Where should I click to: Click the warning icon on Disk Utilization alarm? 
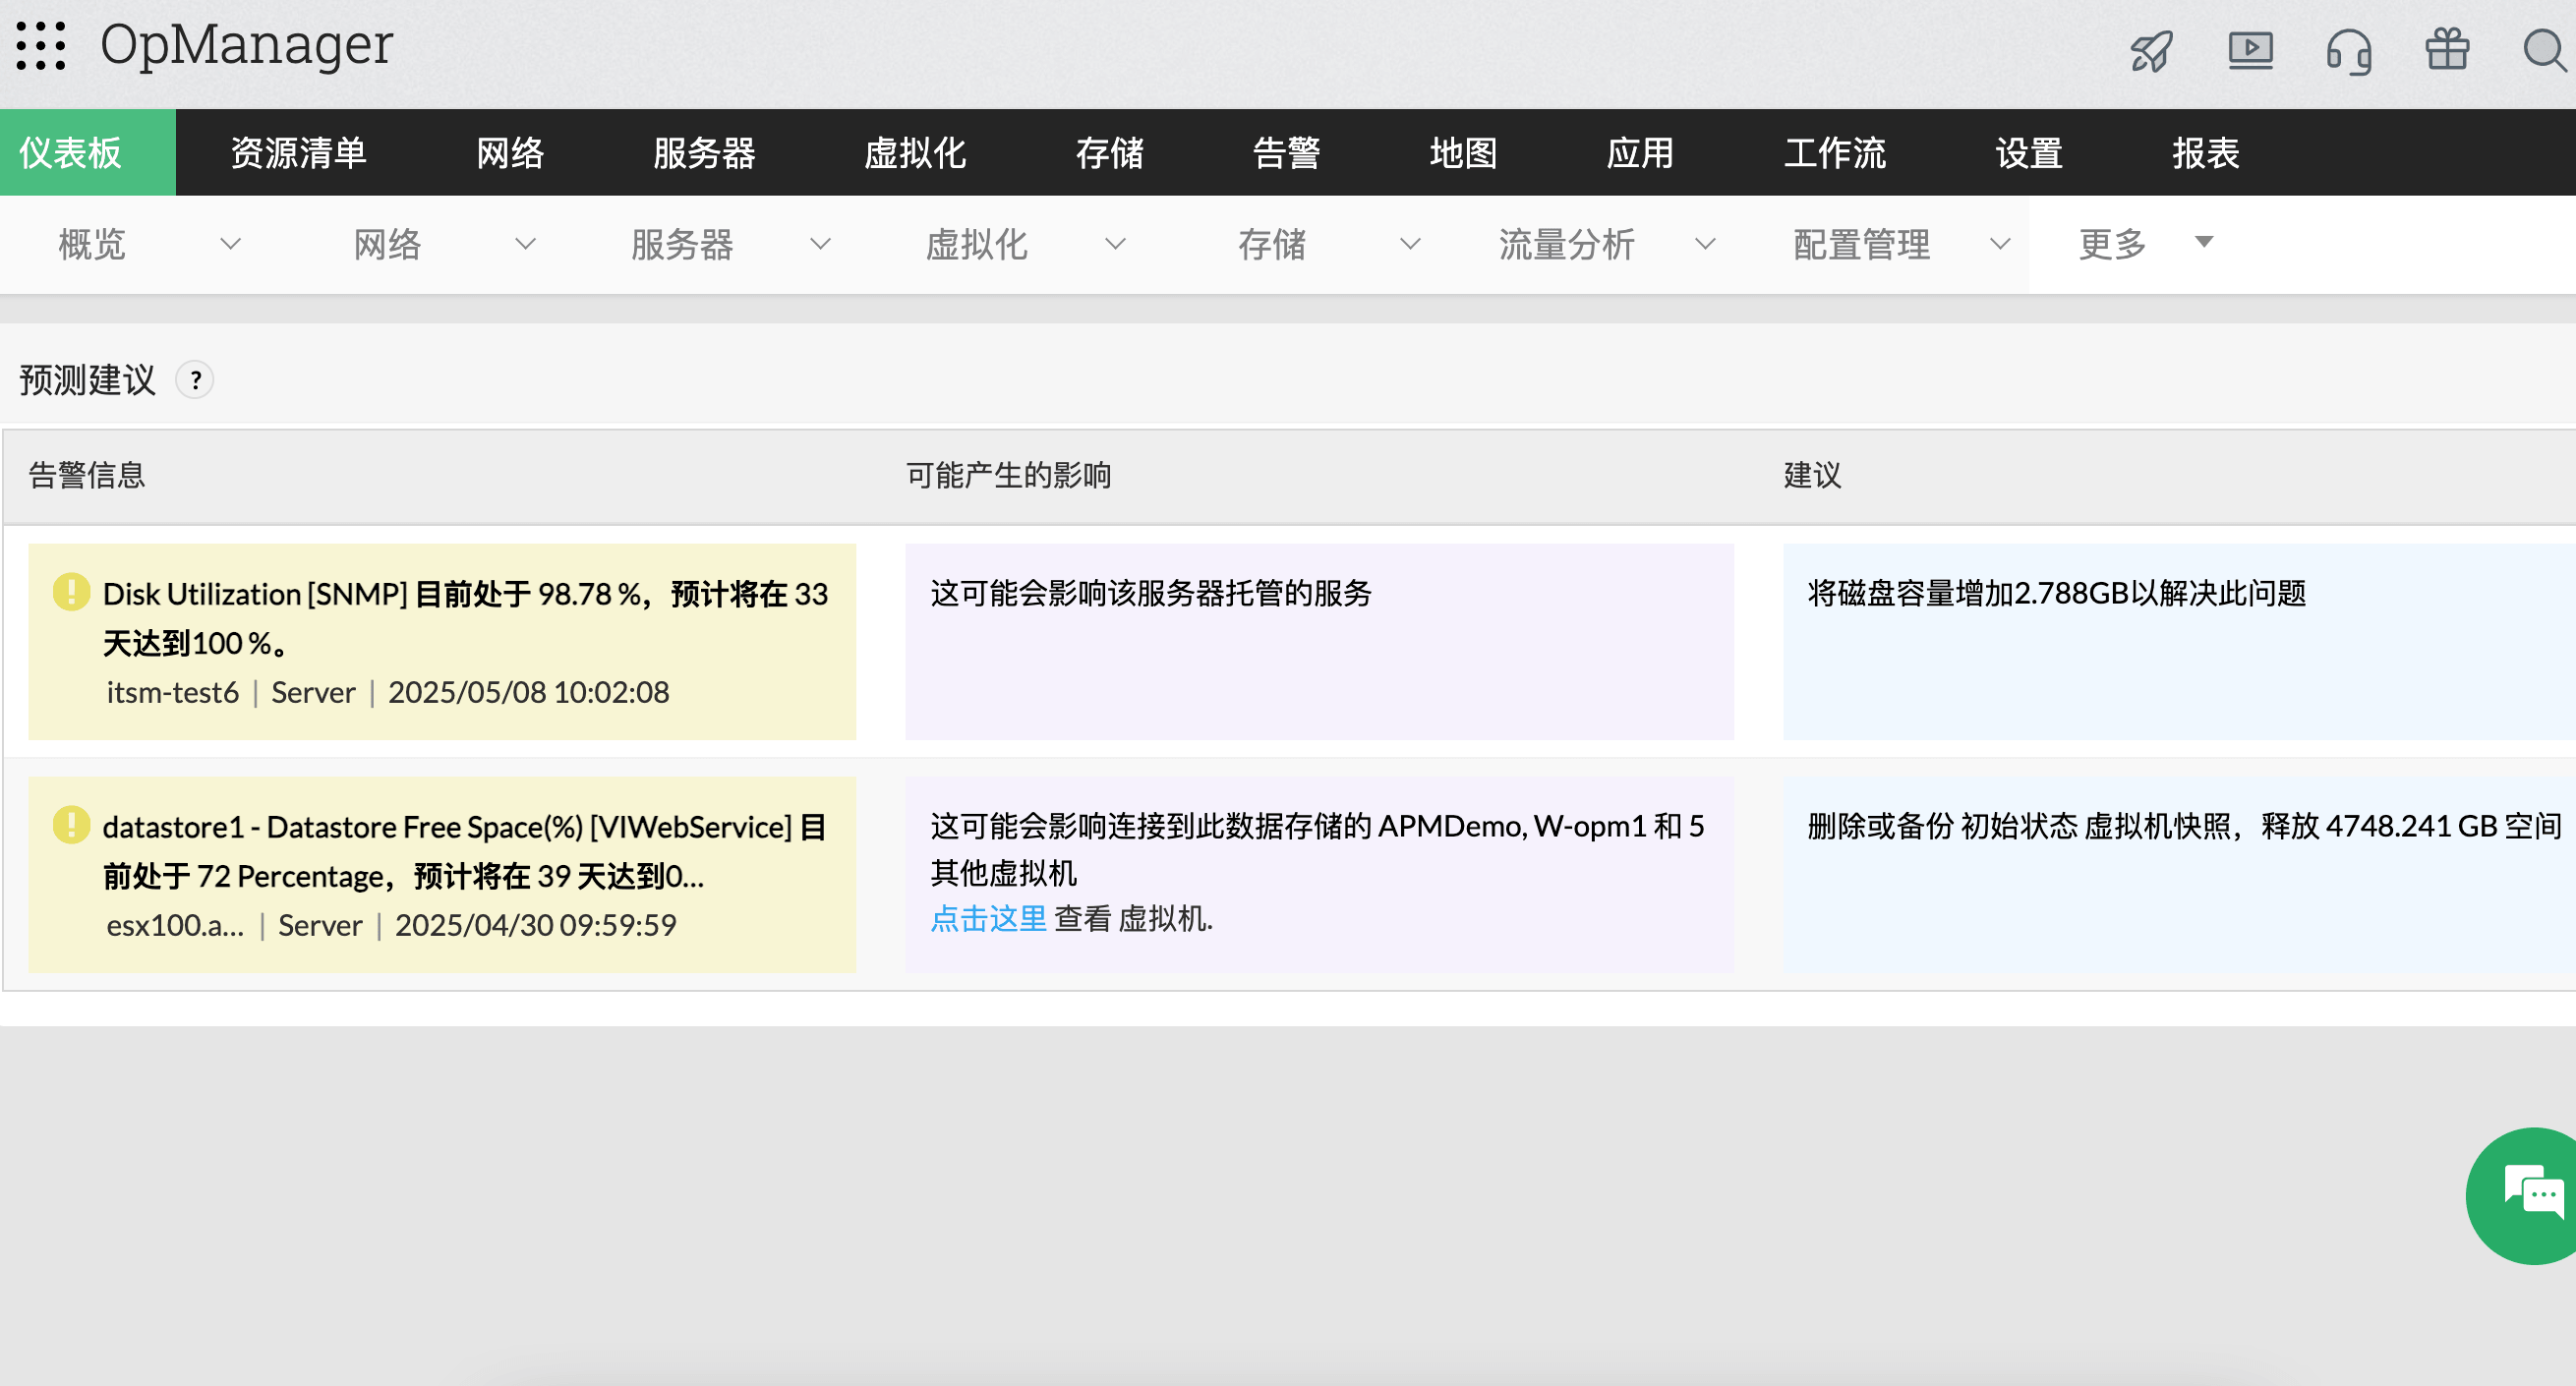pos(71,592)
